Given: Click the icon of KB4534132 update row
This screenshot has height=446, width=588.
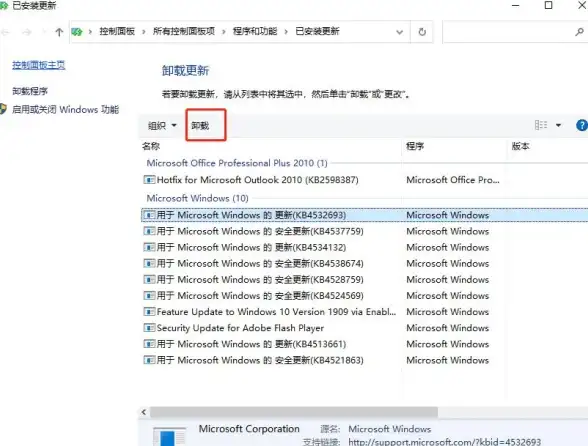Looking at the screenshot, I should tap(149, 247).
